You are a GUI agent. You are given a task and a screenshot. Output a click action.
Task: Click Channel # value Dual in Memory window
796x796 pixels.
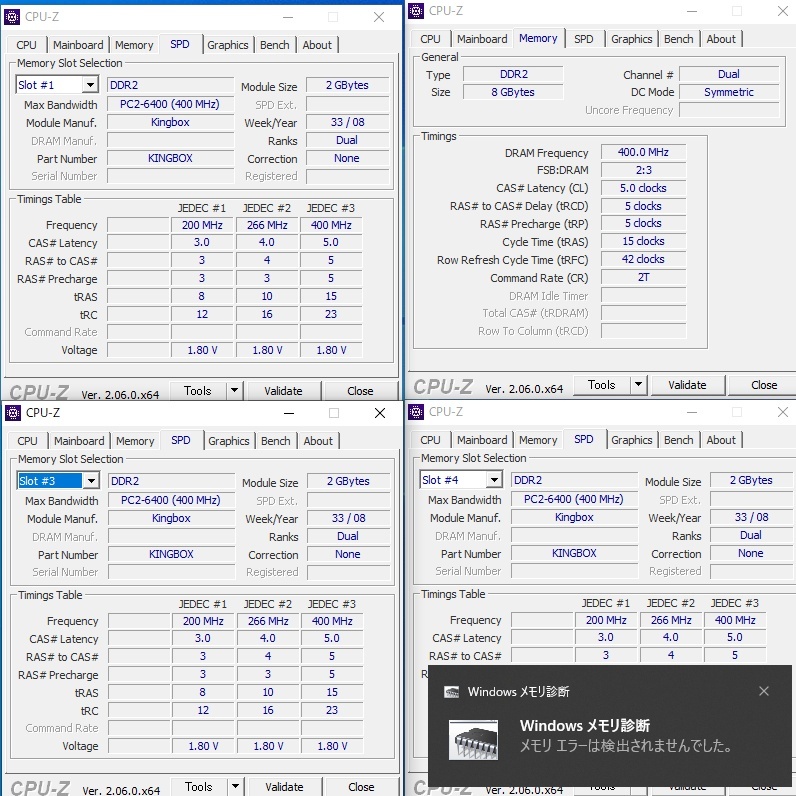[728, 74]
